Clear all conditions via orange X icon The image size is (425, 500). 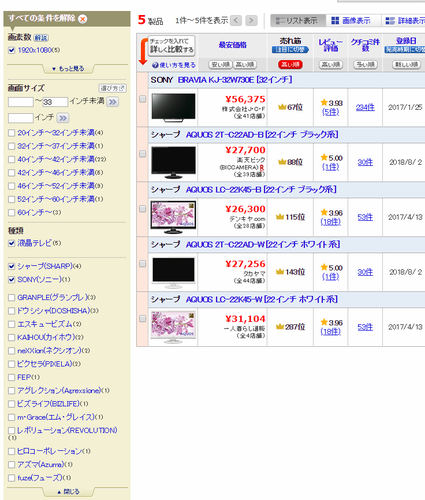point(83,19)
